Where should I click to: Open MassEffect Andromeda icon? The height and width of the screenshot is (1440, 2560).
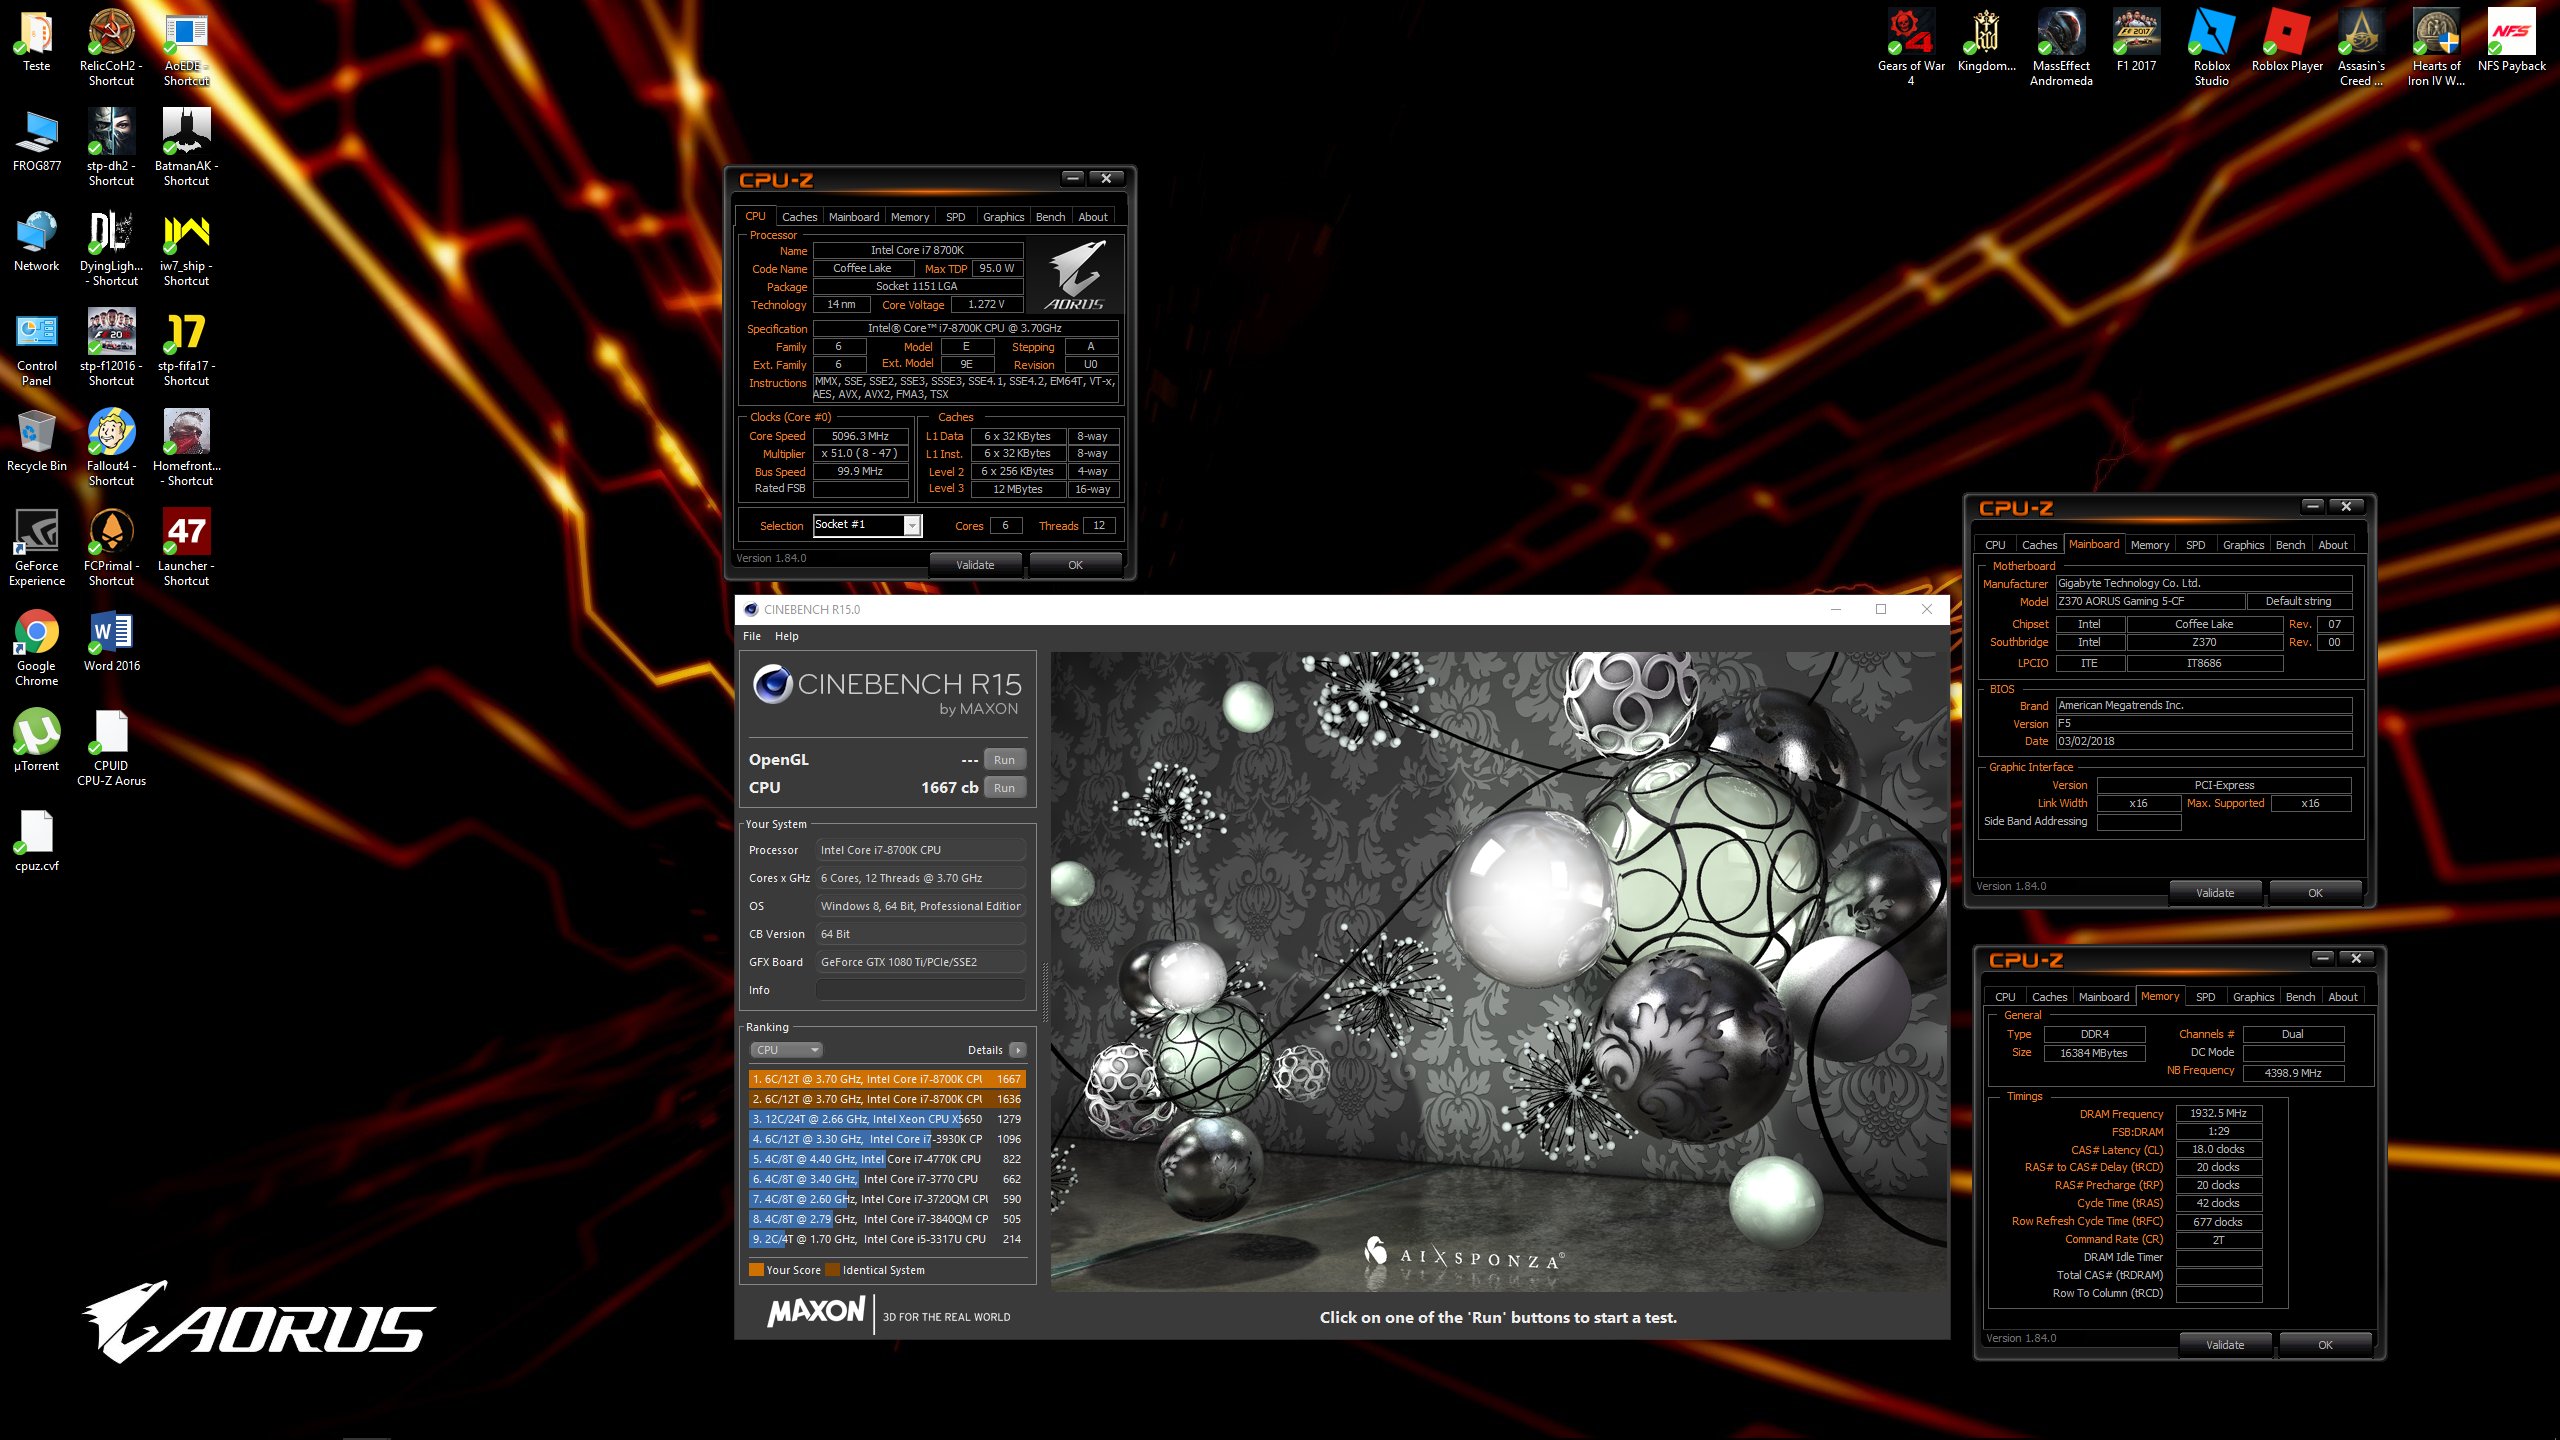(2061, 48)
